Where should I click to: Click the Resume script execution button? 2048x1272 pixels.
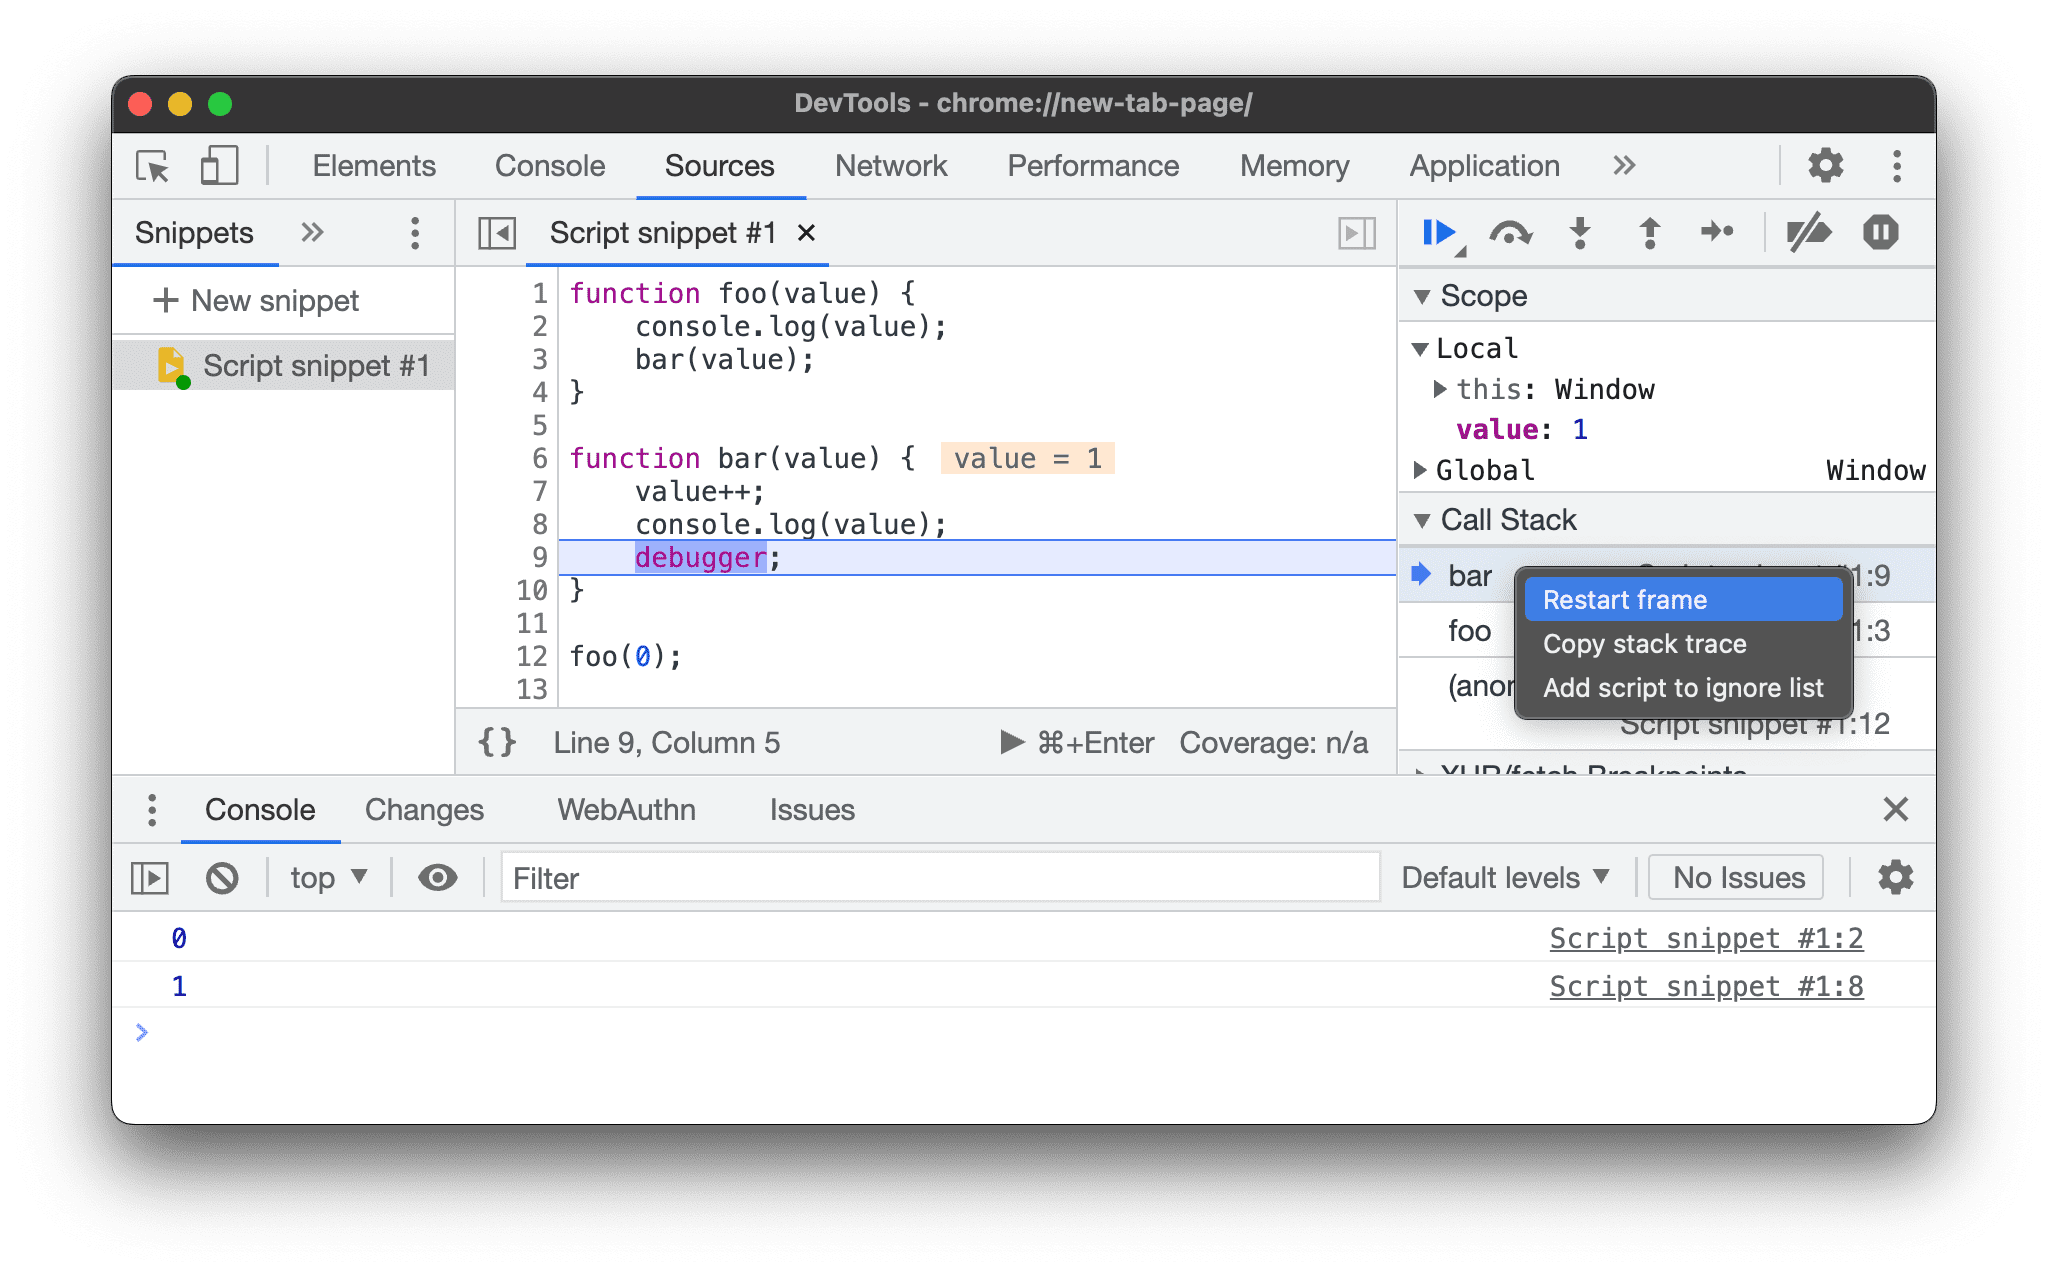[1437, 234]
